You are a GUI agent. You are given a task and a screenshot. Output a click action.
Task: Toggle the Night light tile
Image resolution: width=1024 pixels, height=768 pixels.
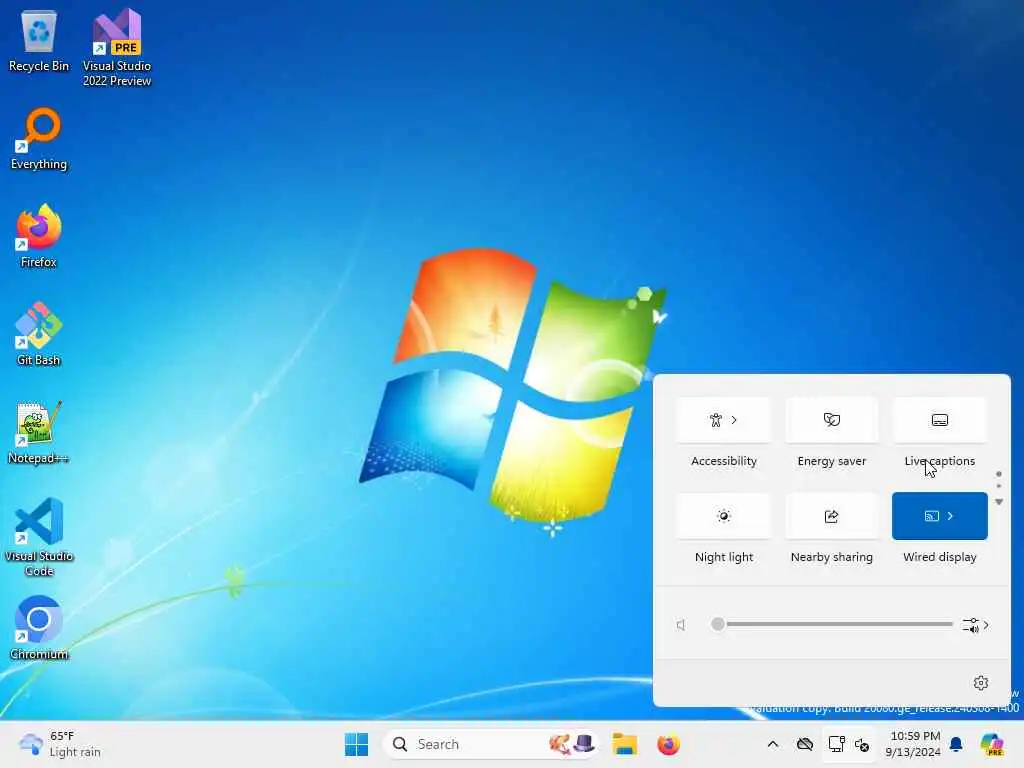point(724,516)
